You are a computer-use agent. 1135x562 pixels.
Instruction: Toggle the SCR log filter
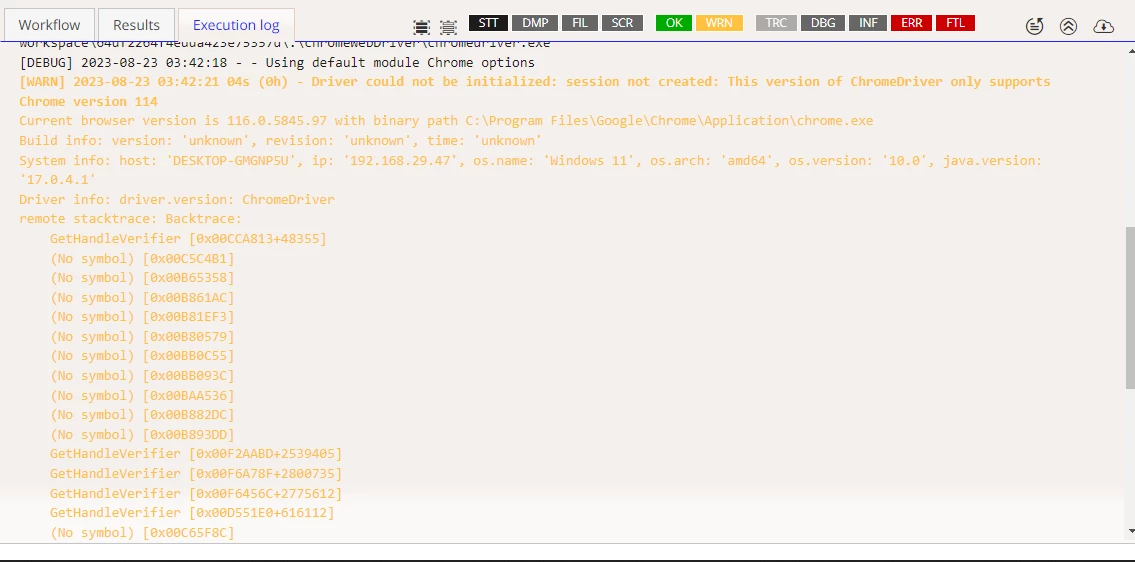point(622,23)
